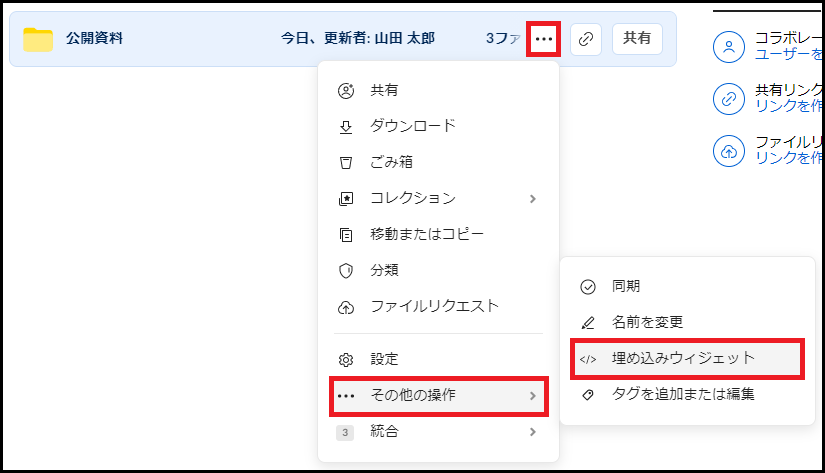Click the gear icon beside 設定
Screen dimensions: 825x473
click(346, 360)
